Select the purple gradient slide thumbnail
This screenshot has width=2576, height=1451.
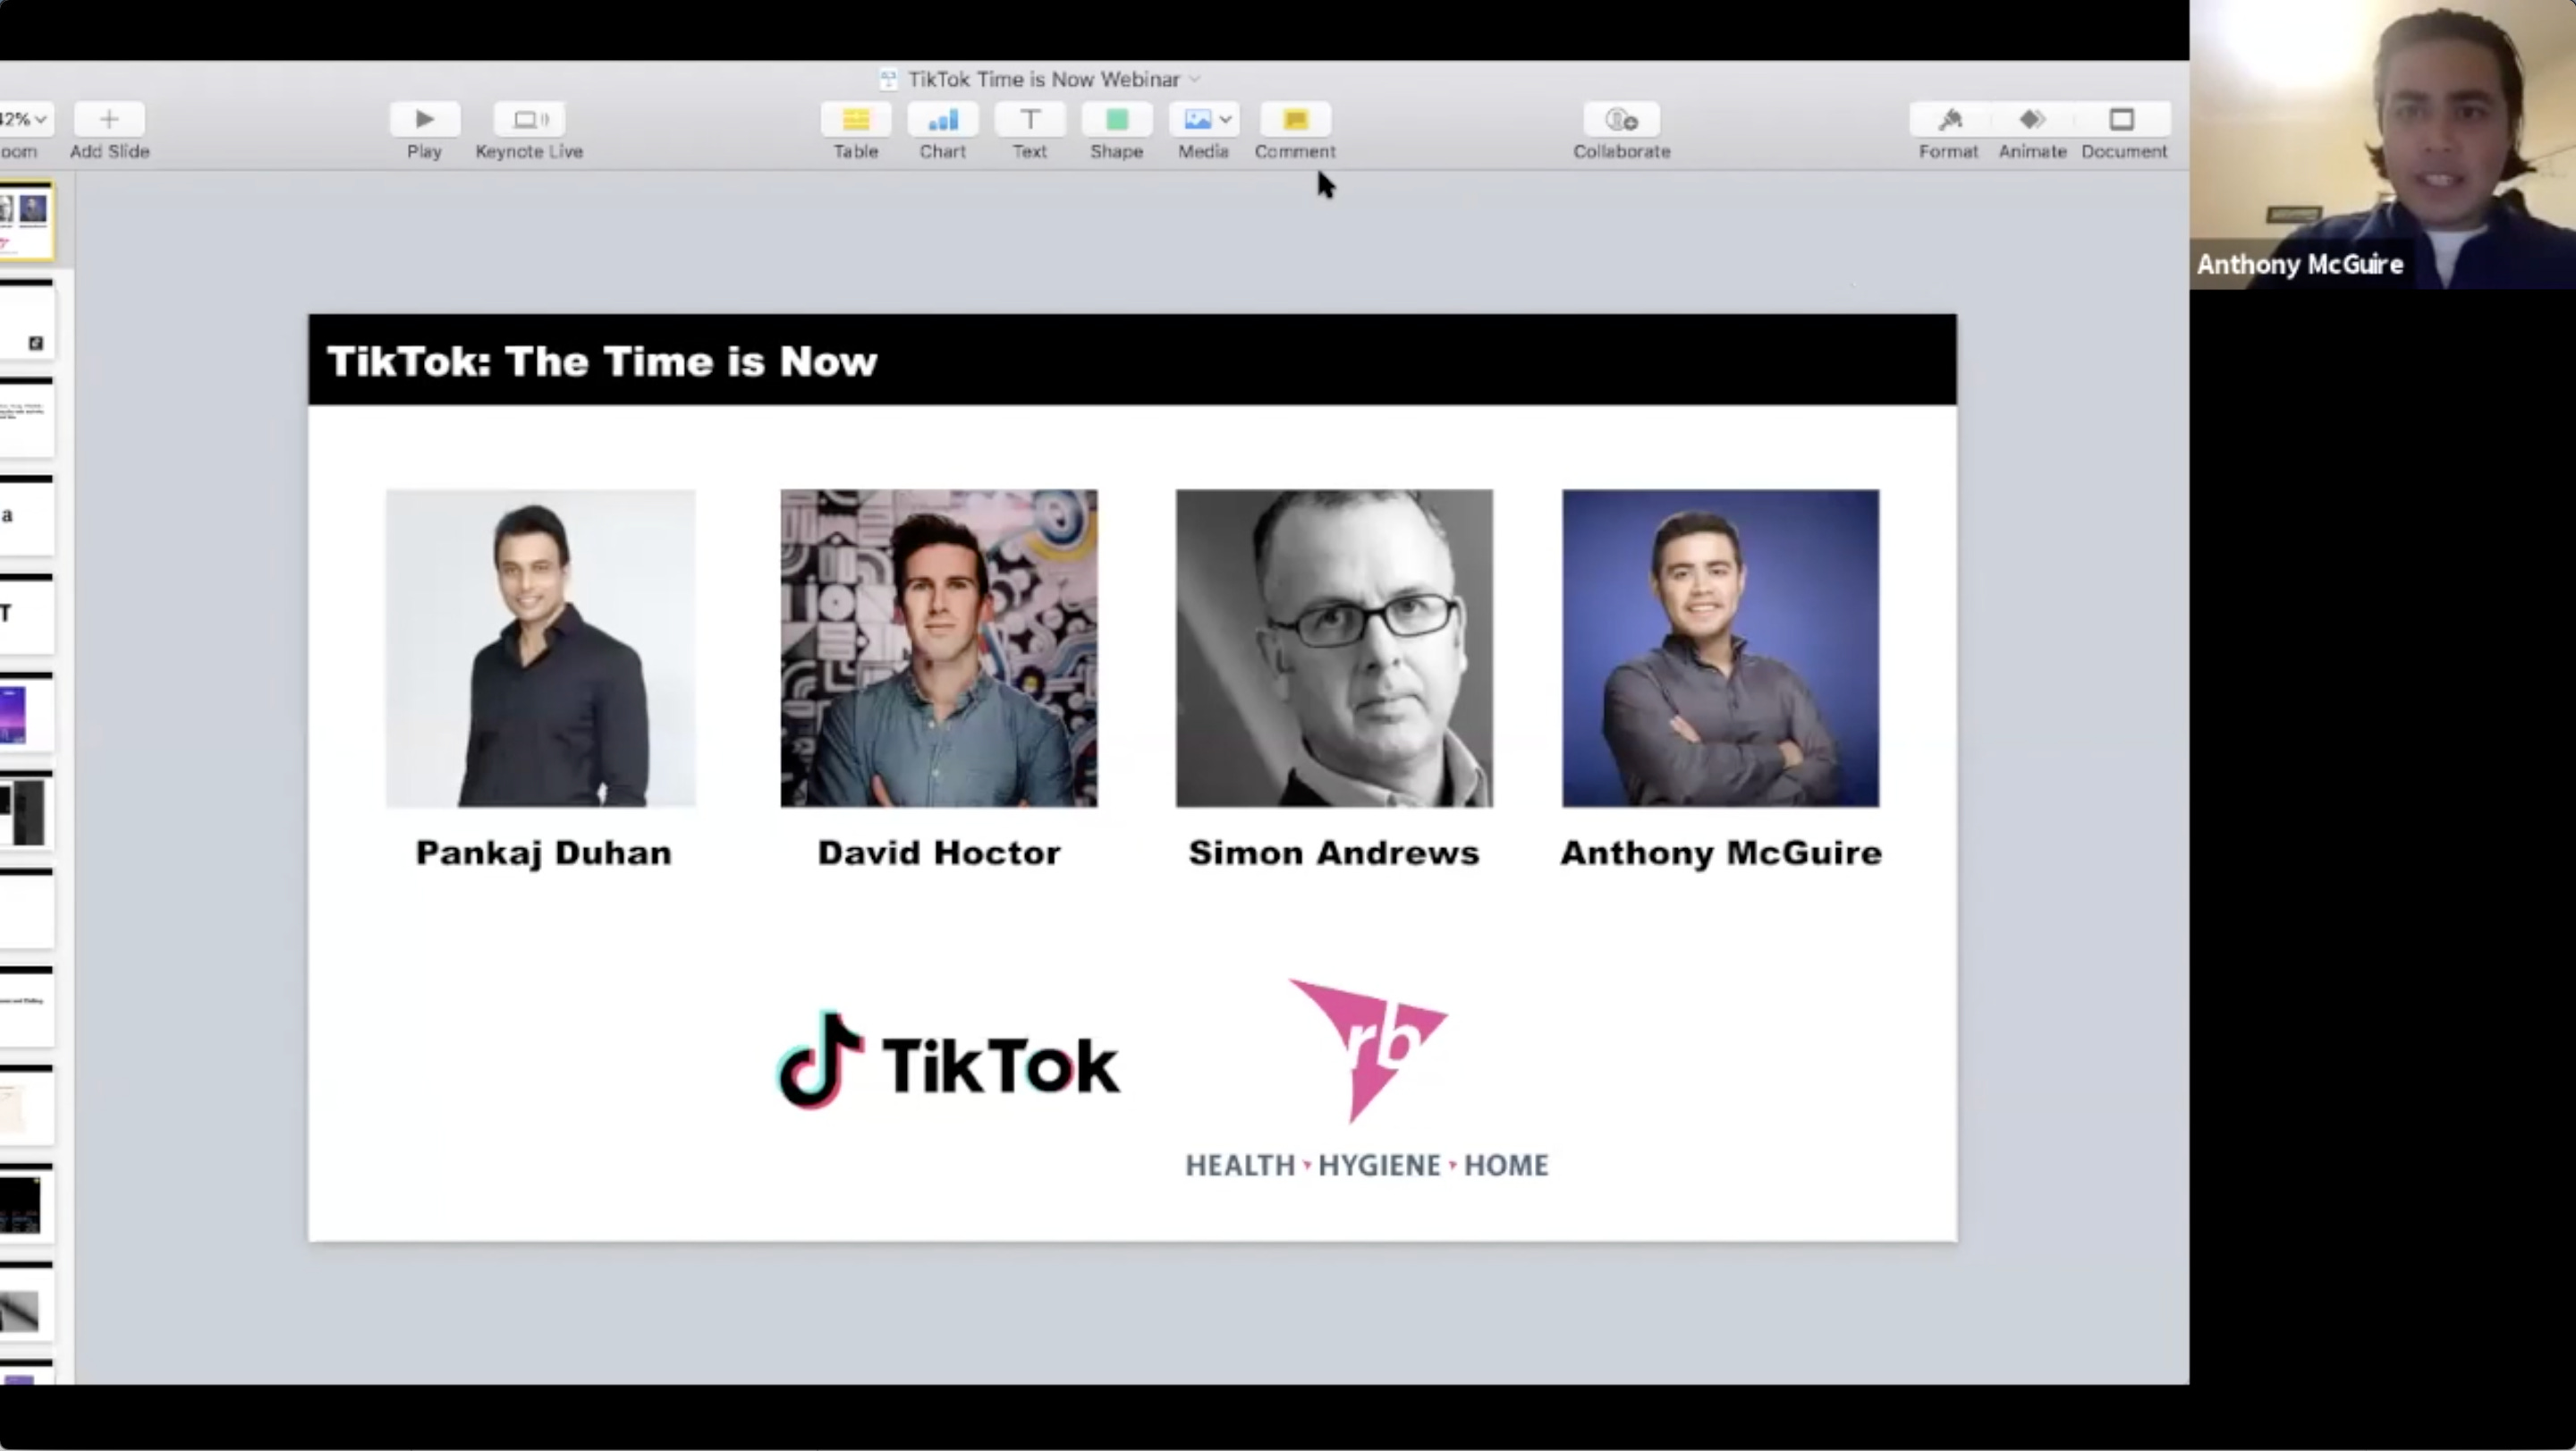pos(16,715)
